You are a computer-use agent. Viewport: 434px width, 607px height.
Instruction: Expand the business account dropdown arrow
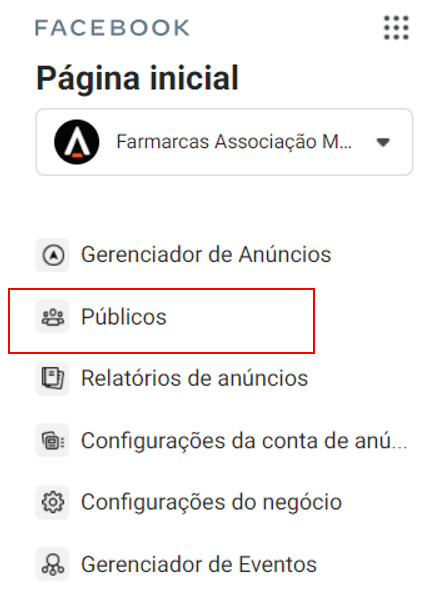point(383,142)
